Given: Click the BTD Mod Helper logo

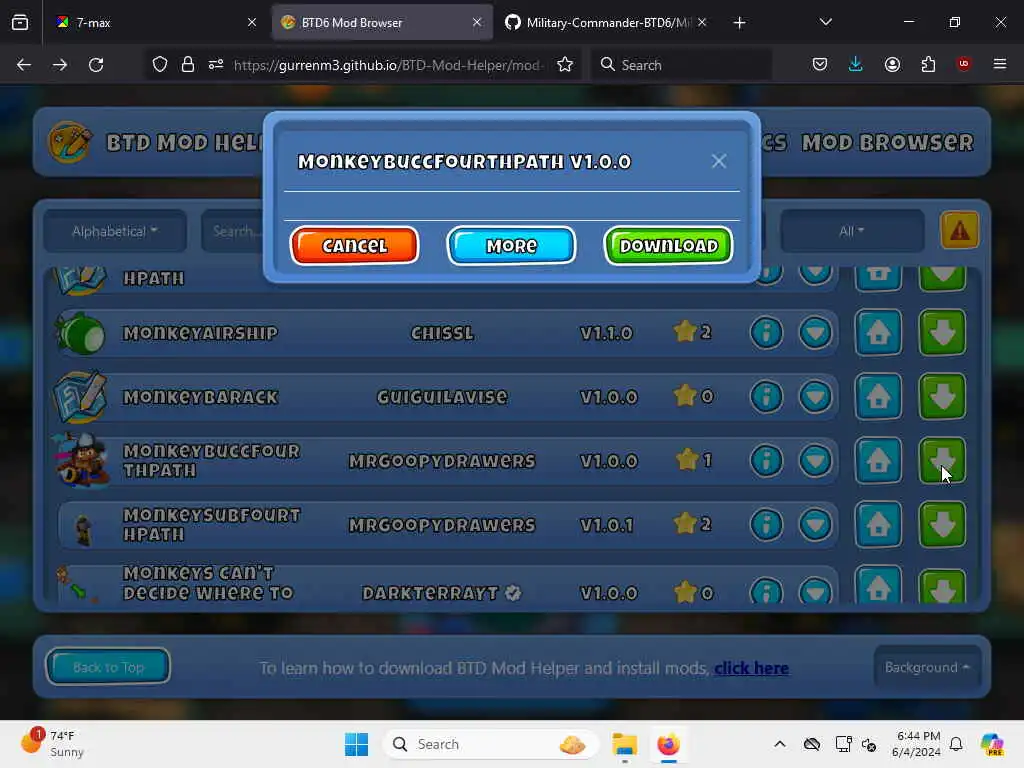Looking at the screenshot, I should [69, 142].
